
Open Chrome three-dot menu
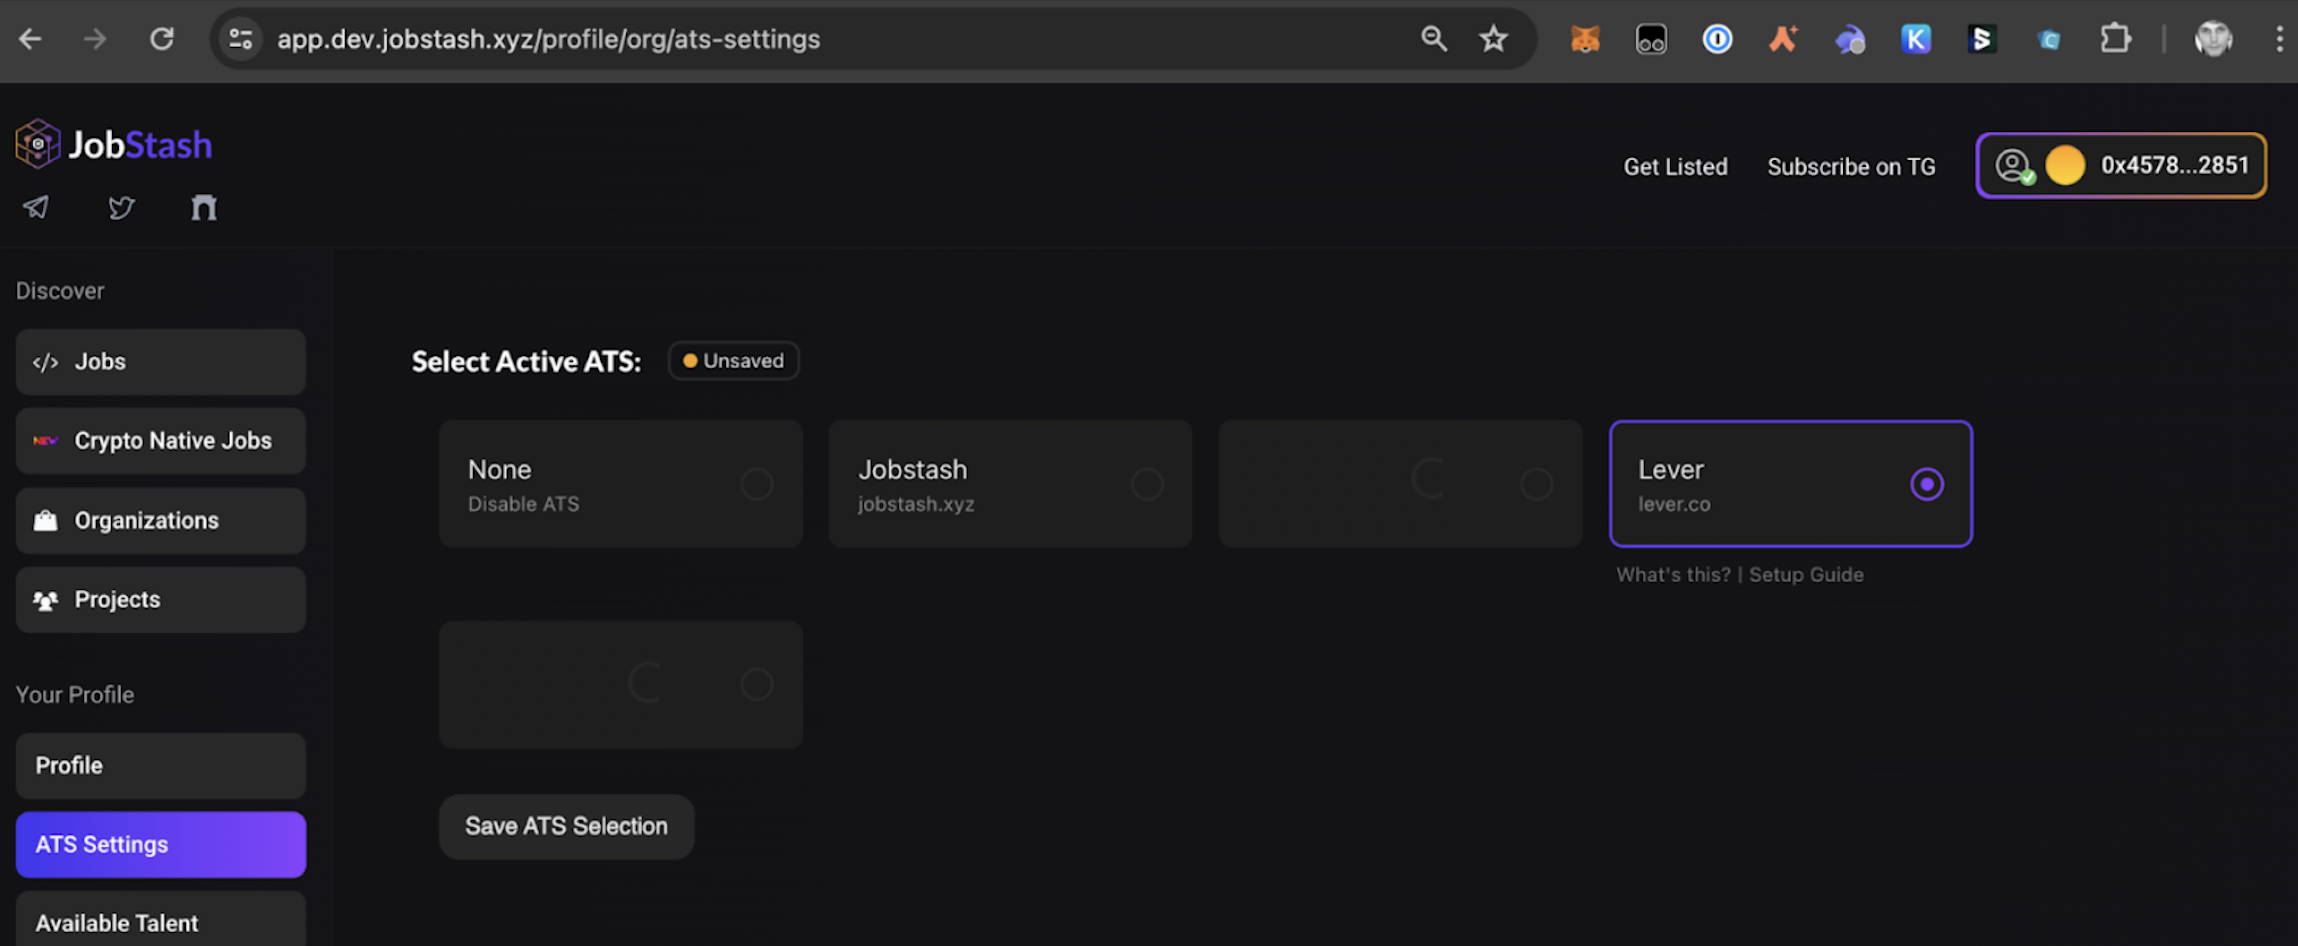pyautogui.click(x=2279, y=39)
